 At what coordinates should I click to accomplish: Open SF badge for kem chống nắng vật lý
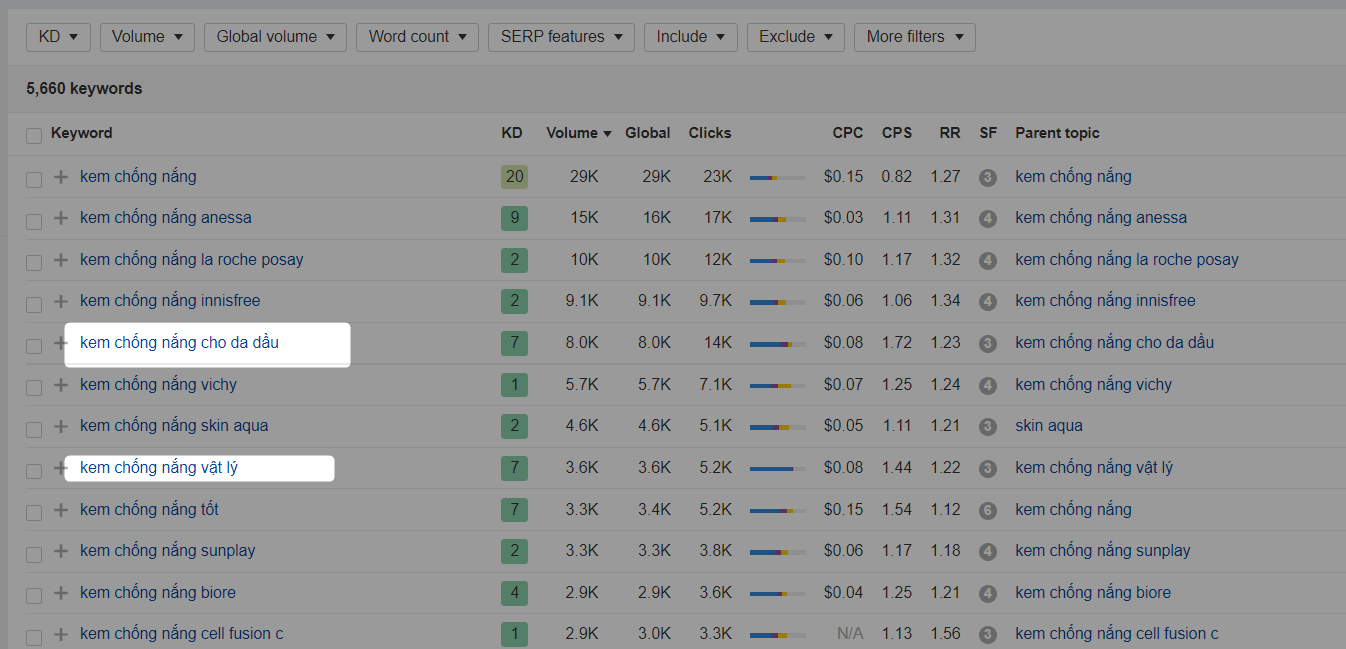tap(988, 469)
